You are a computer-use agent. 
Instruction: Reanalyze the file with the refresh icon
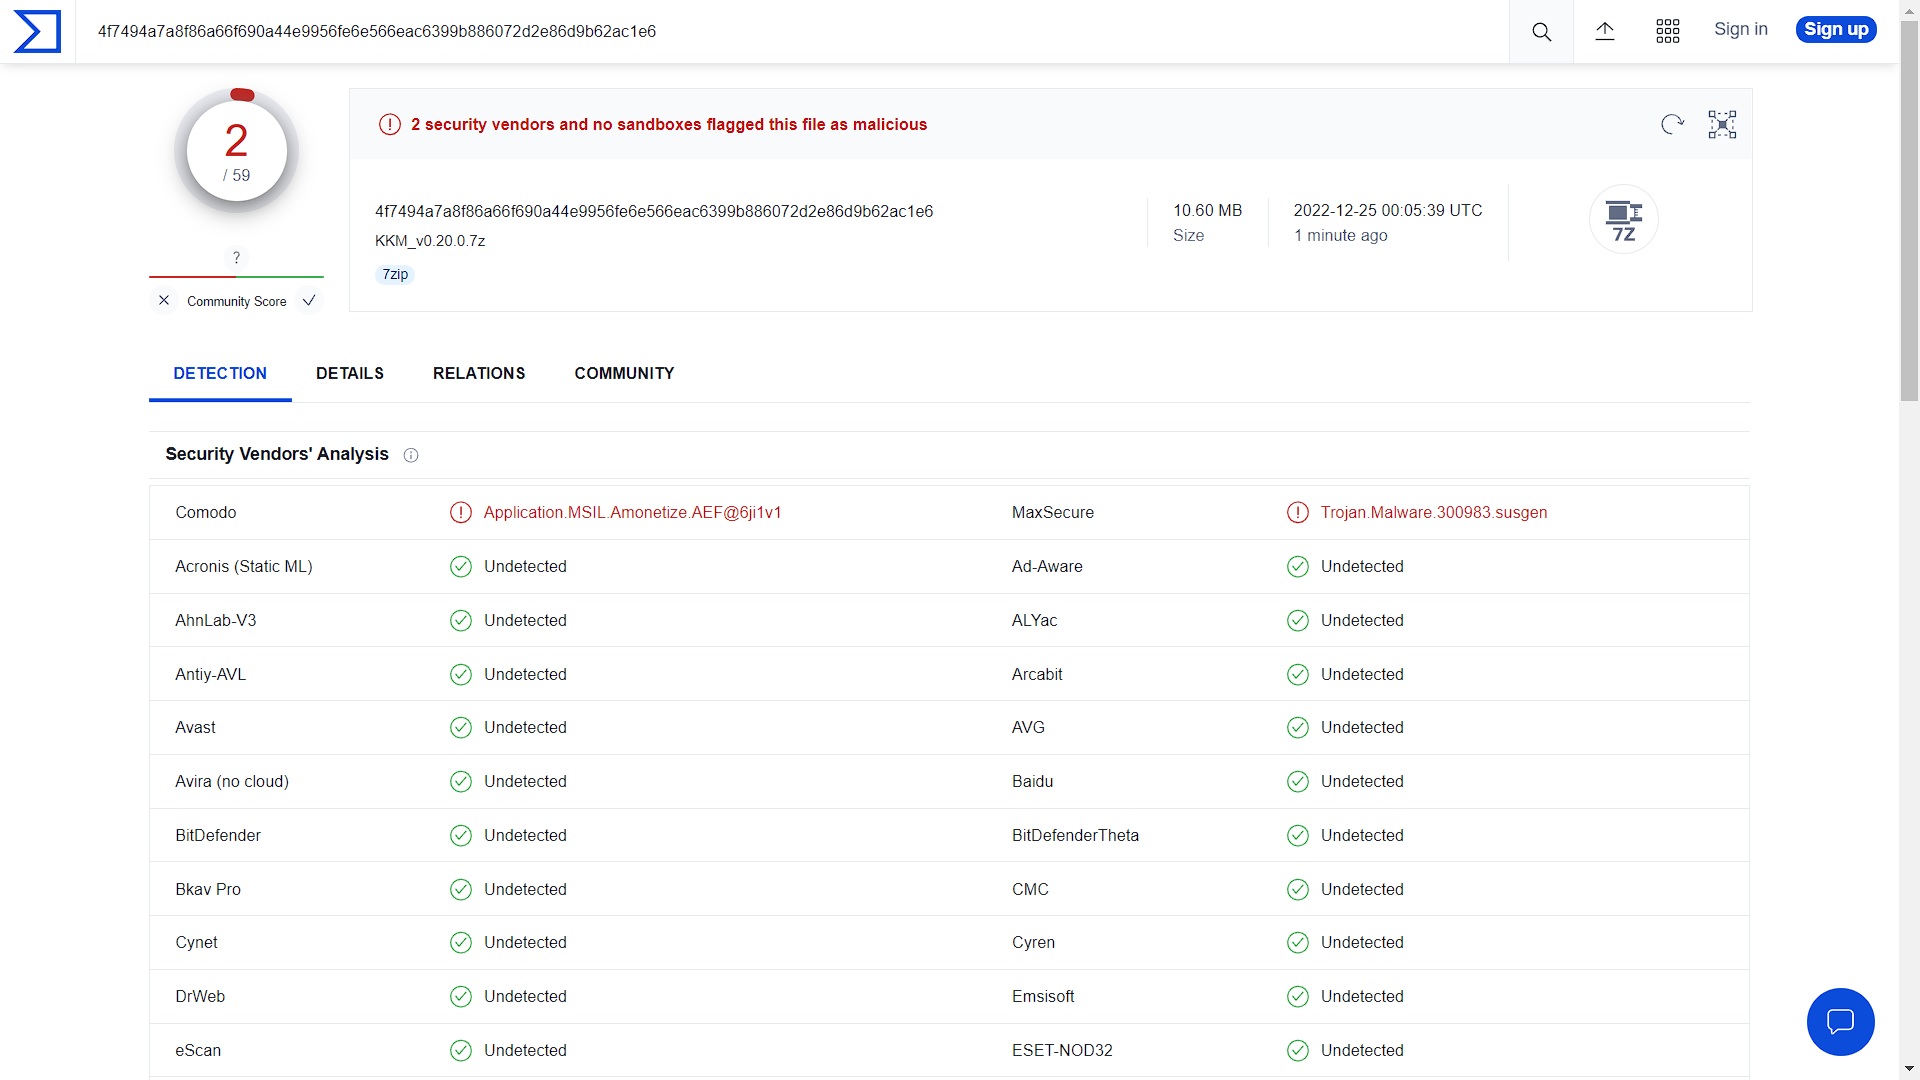1672,124
